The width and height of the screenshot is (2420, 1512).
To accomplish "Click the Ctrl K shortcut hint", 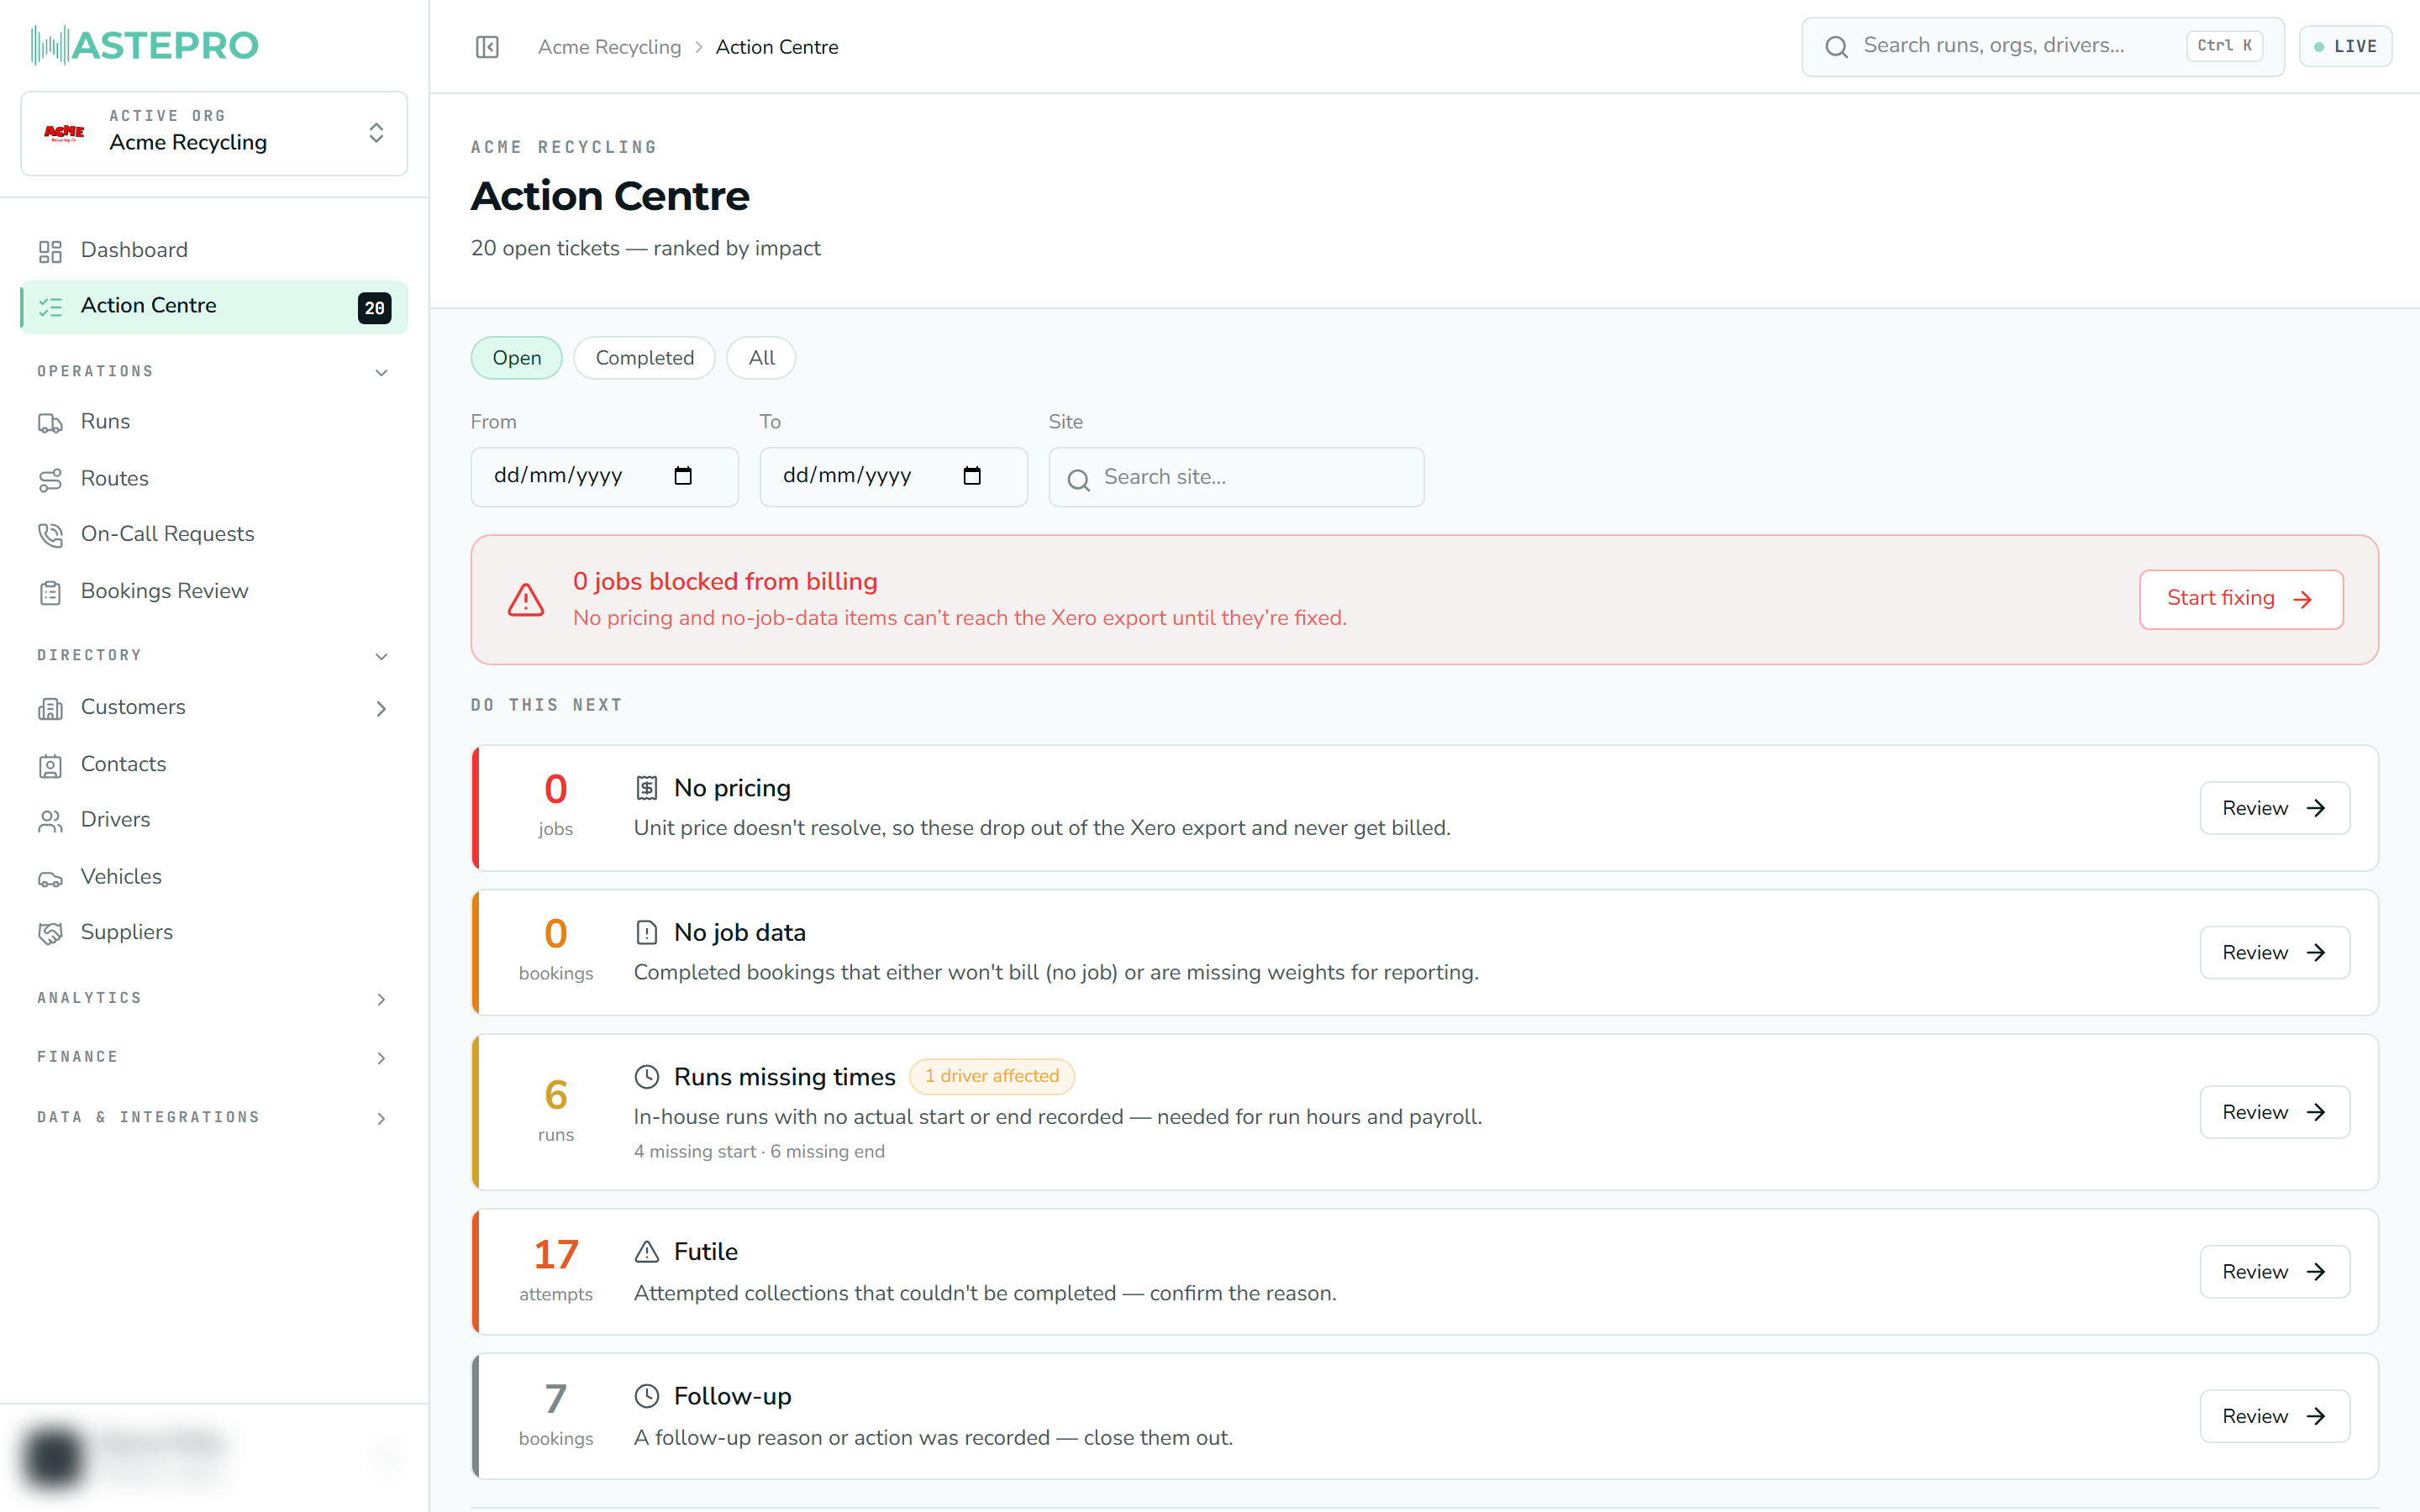I will tap(2224, 46).
